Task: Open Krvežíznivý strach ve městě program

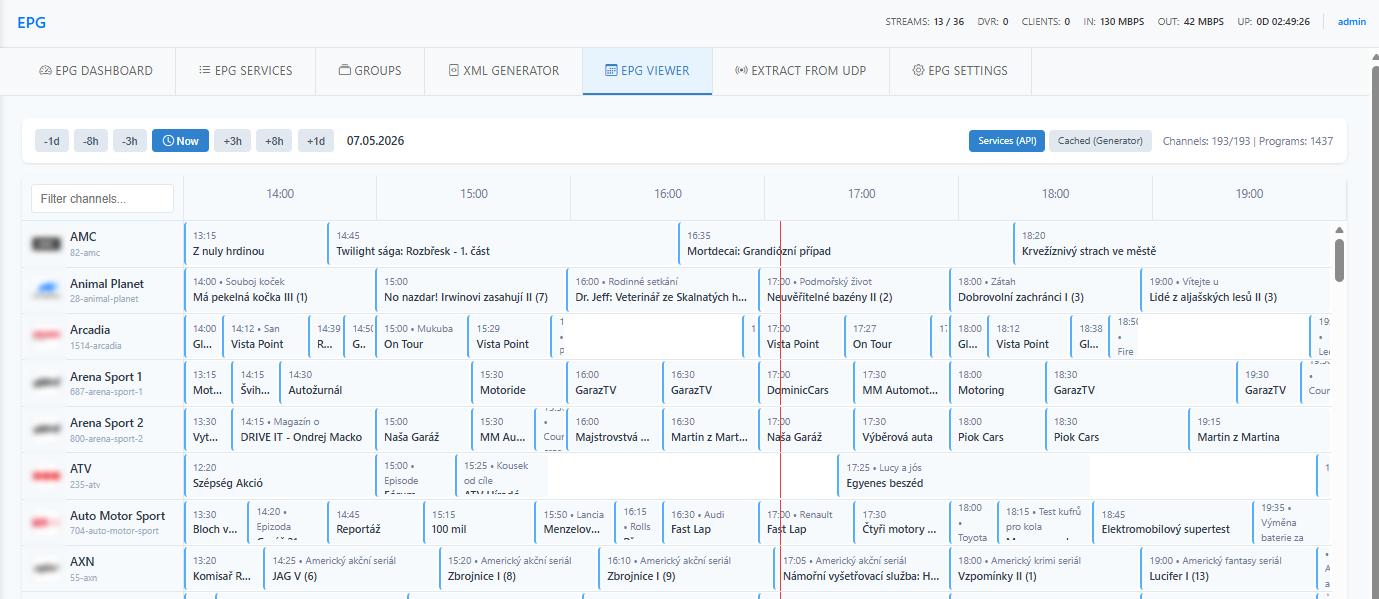Action: coord(1172,244)
